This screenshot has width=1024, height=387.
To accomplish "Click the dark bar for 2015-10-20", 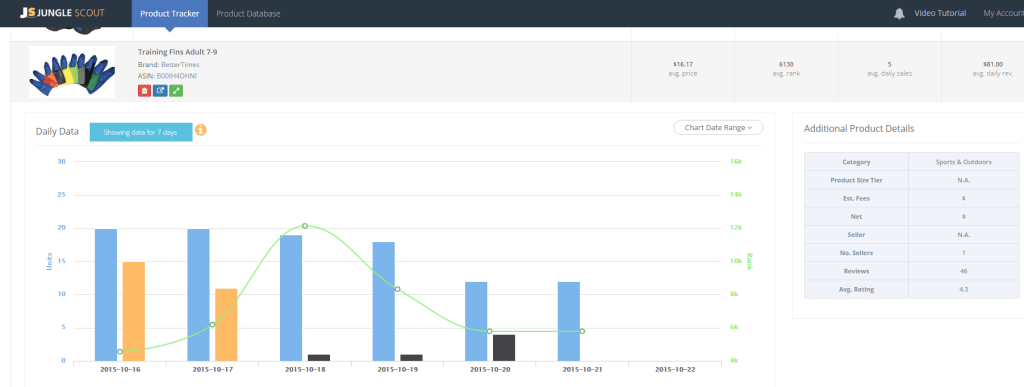I will [504, 348].
